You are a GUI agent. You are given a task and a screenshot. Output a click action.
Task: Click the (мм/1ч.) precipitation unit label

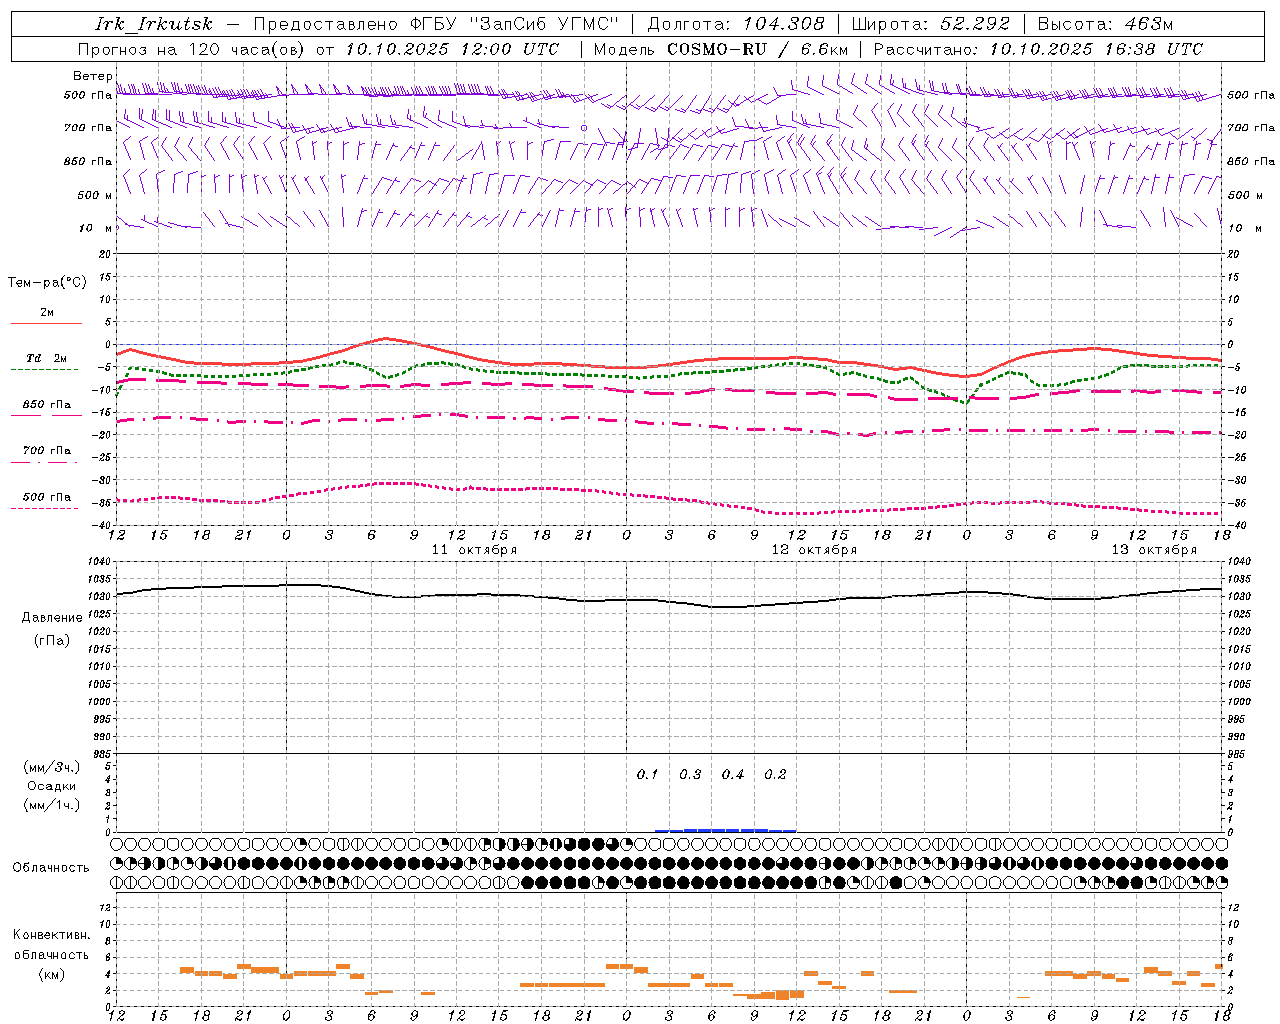[52, 805]
